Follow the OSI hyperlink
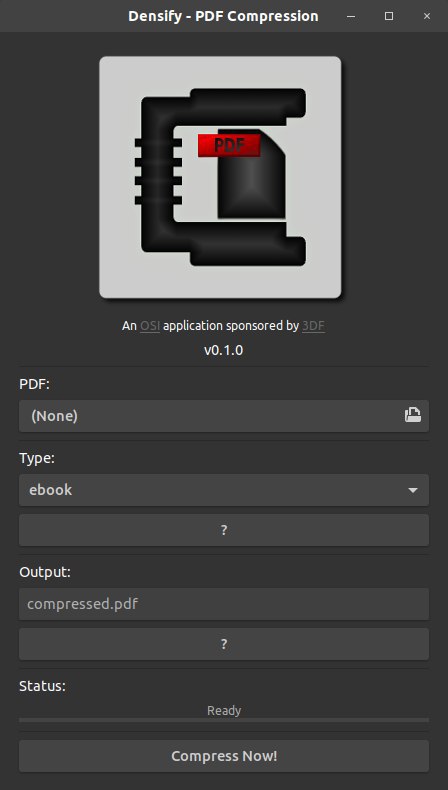The image size is (448, 790). [150, 326]
